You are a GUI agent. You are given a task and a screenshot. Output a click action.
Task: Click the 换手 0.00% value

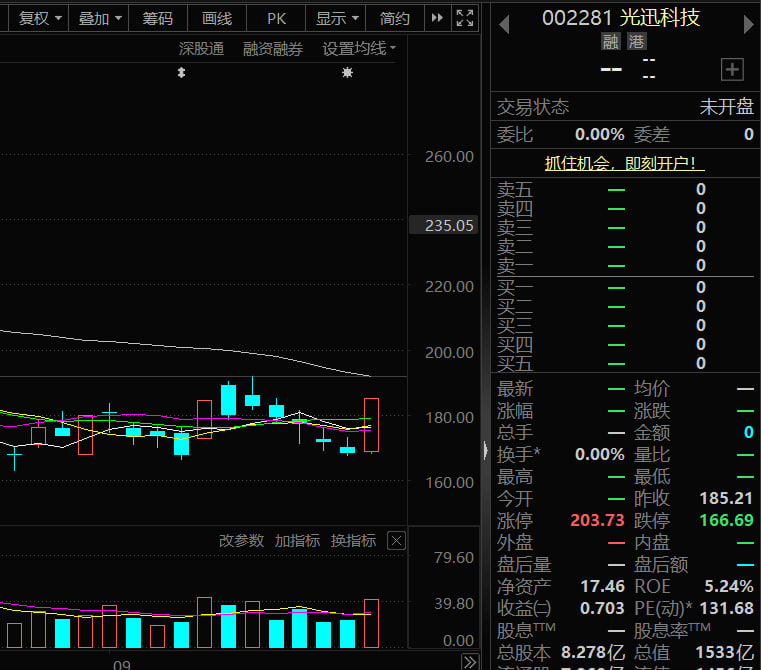[599, 454]
